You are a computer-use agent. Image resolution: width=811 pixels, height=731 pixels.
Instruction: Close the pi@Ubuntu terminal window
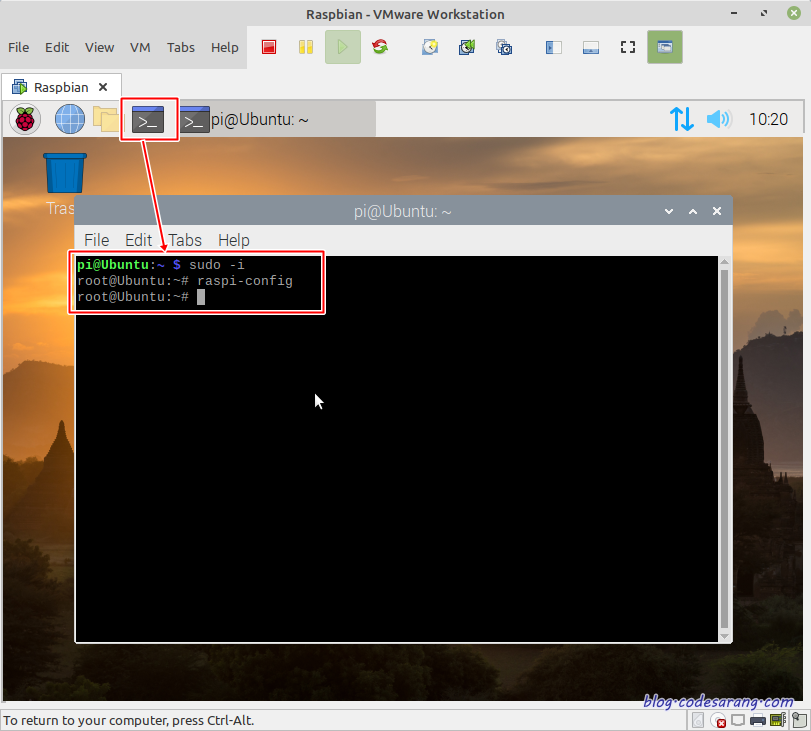[x=717, y=211]
